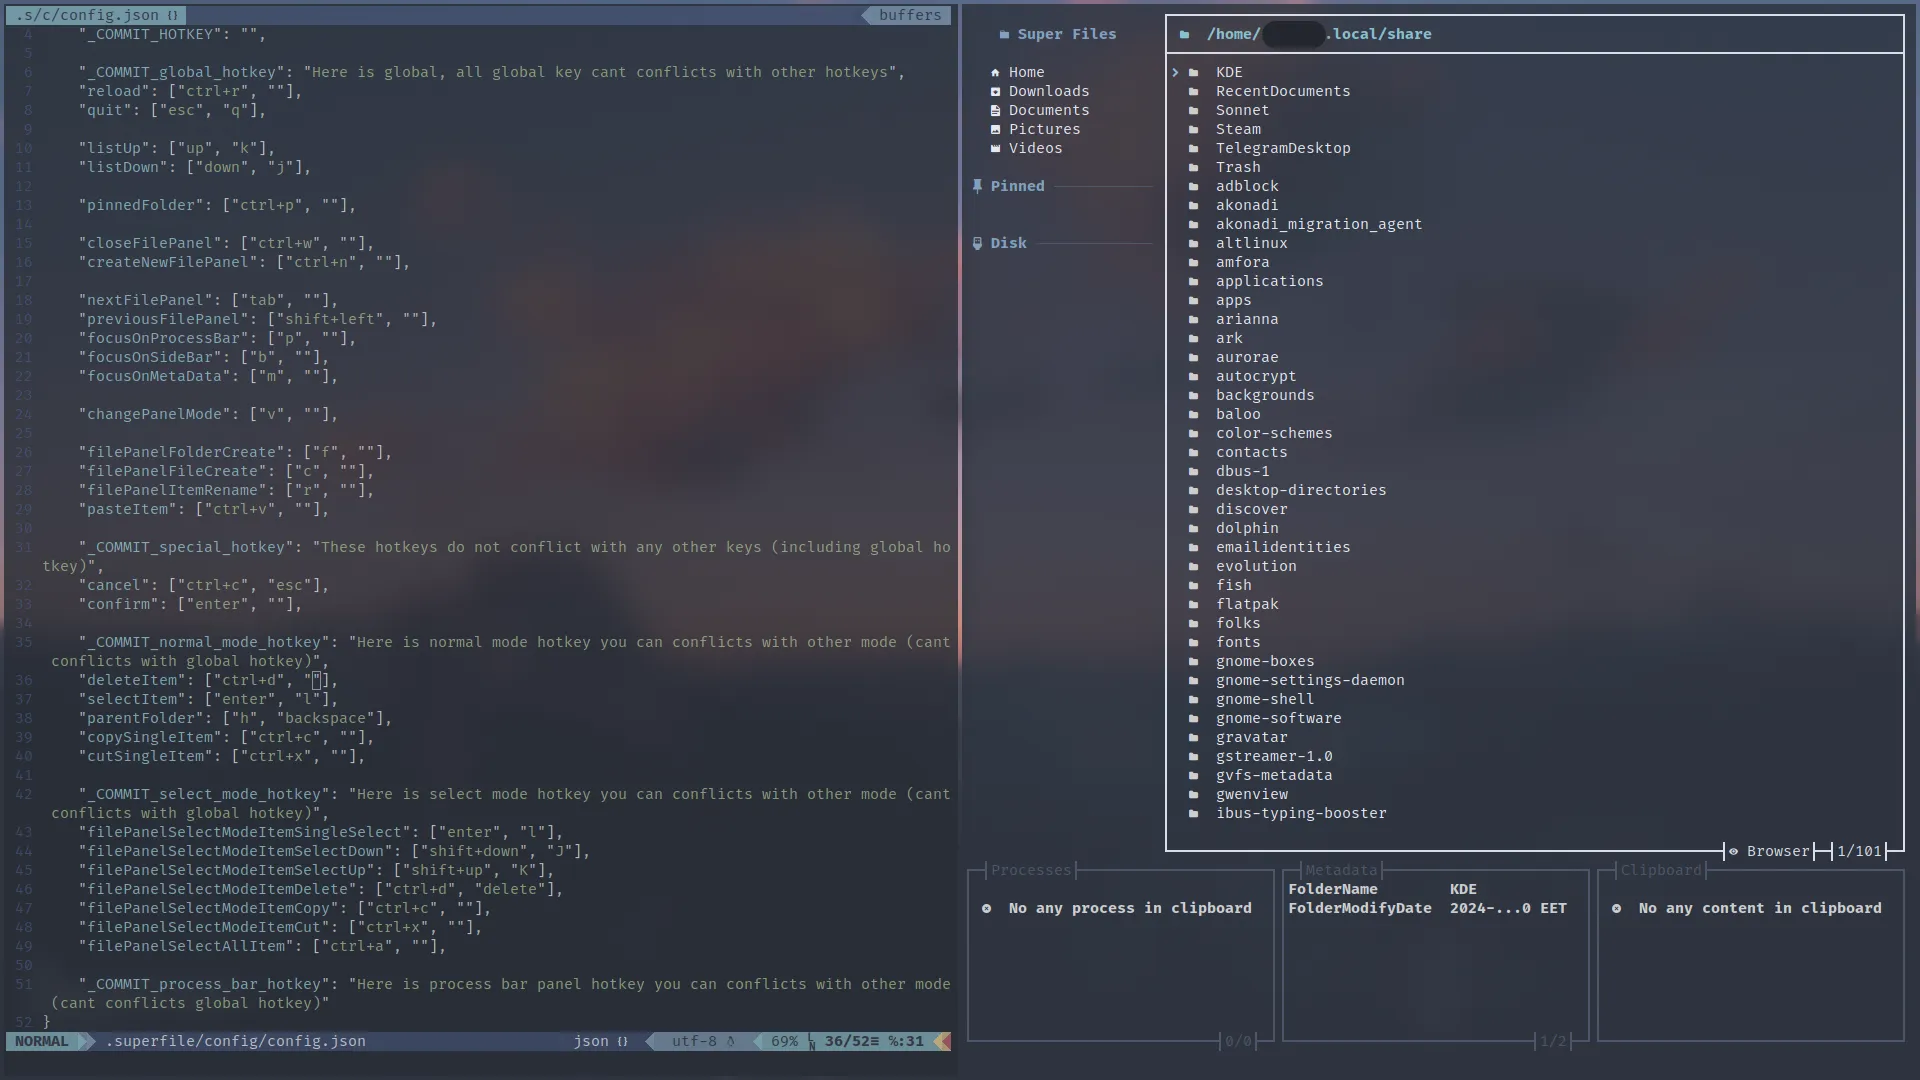Click the pin icon beside Pinned section

[978, 186]
